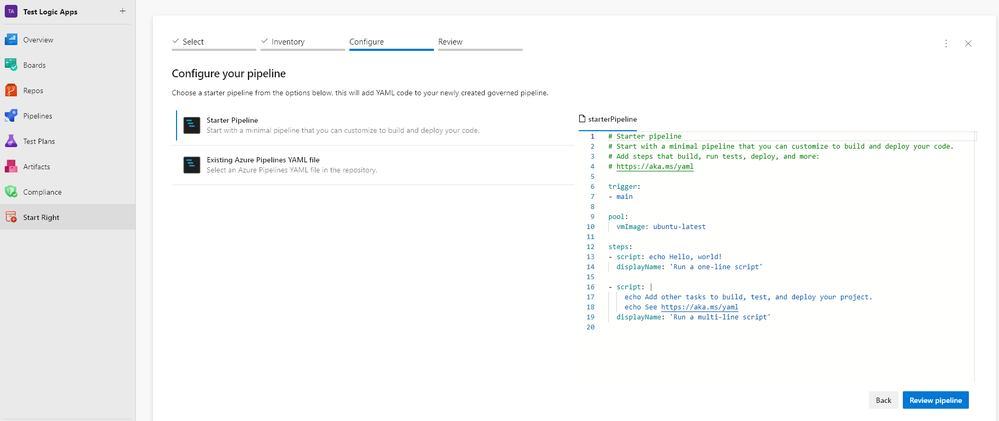The image size is (999, 421).
Task: Click 'Choose a starter pipeline' instruction text
Action: pos(360,93)
